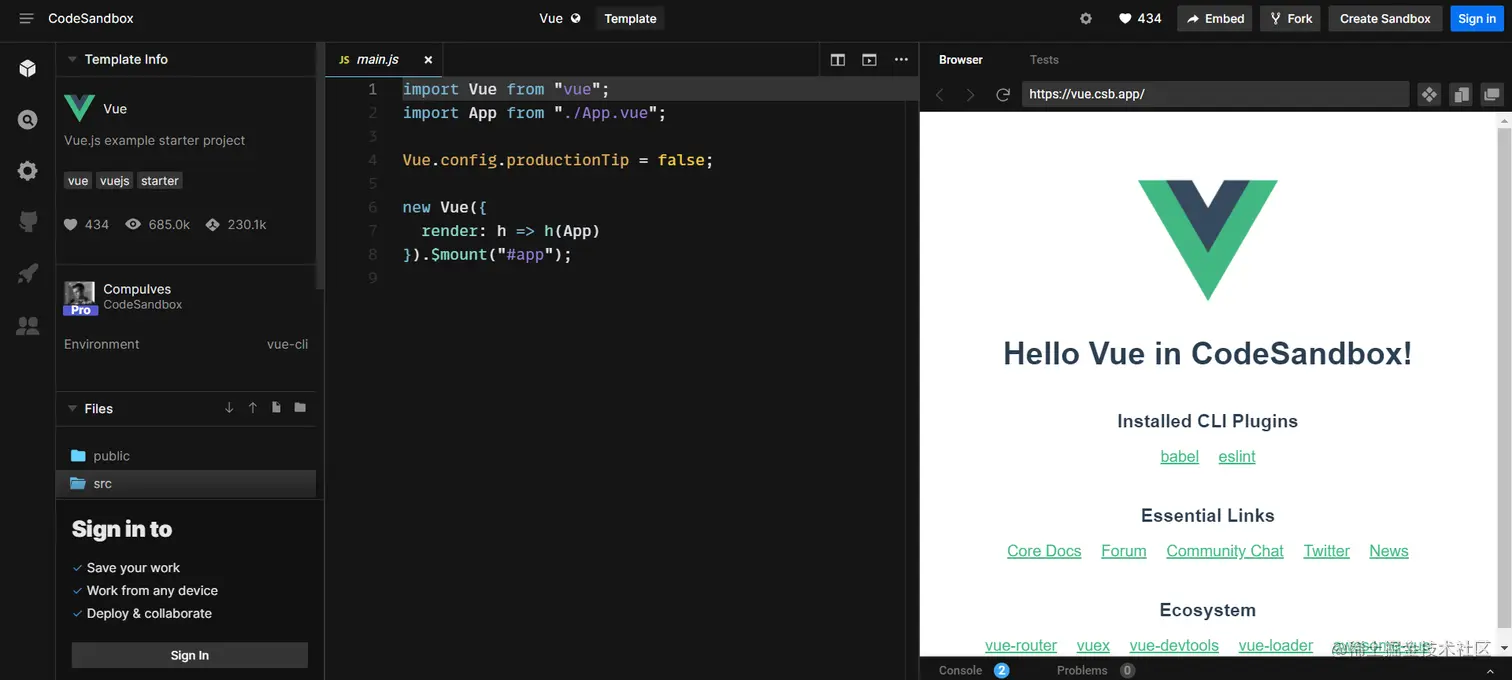
Task: Click the vuejs tag
Action: pos(115,181)
